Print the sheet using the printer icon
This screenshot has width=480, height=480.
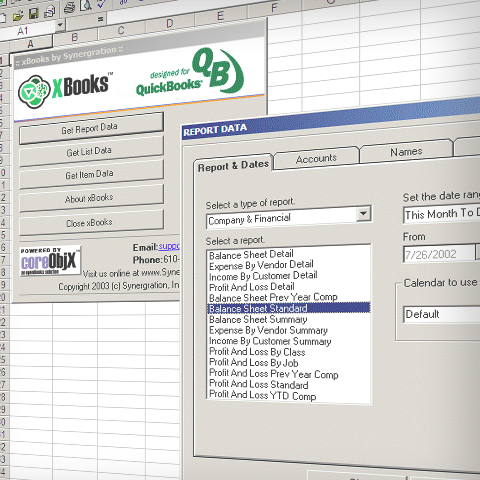69,8
